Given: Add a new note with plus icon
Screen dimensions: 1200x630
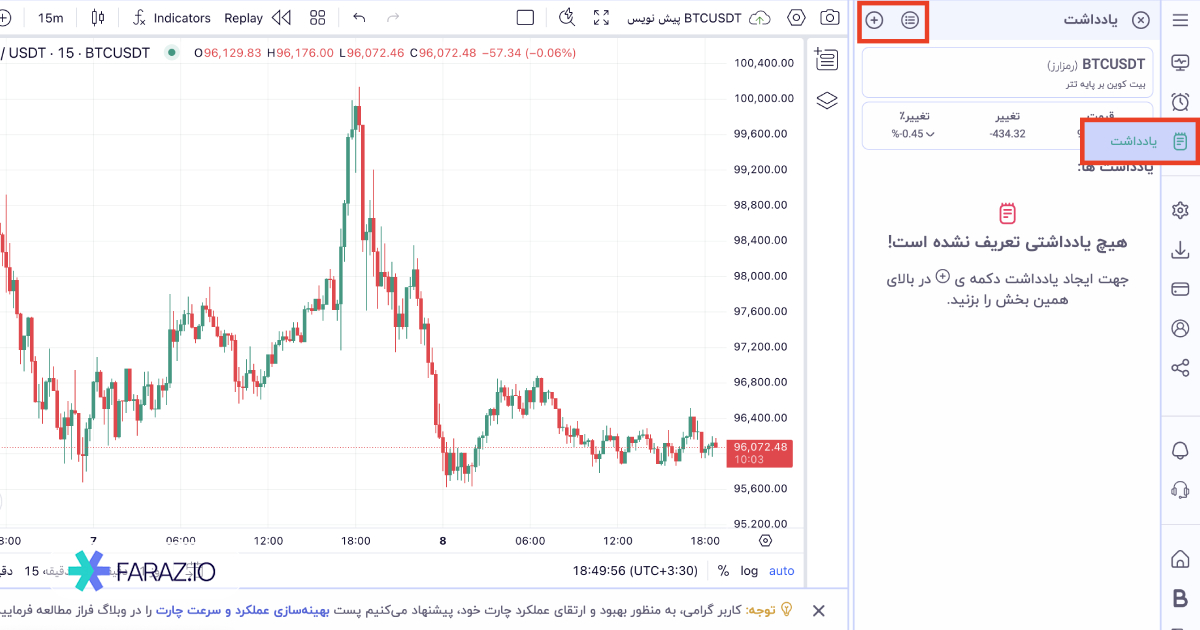Looking at the screenshot, I should click(874, 20).
